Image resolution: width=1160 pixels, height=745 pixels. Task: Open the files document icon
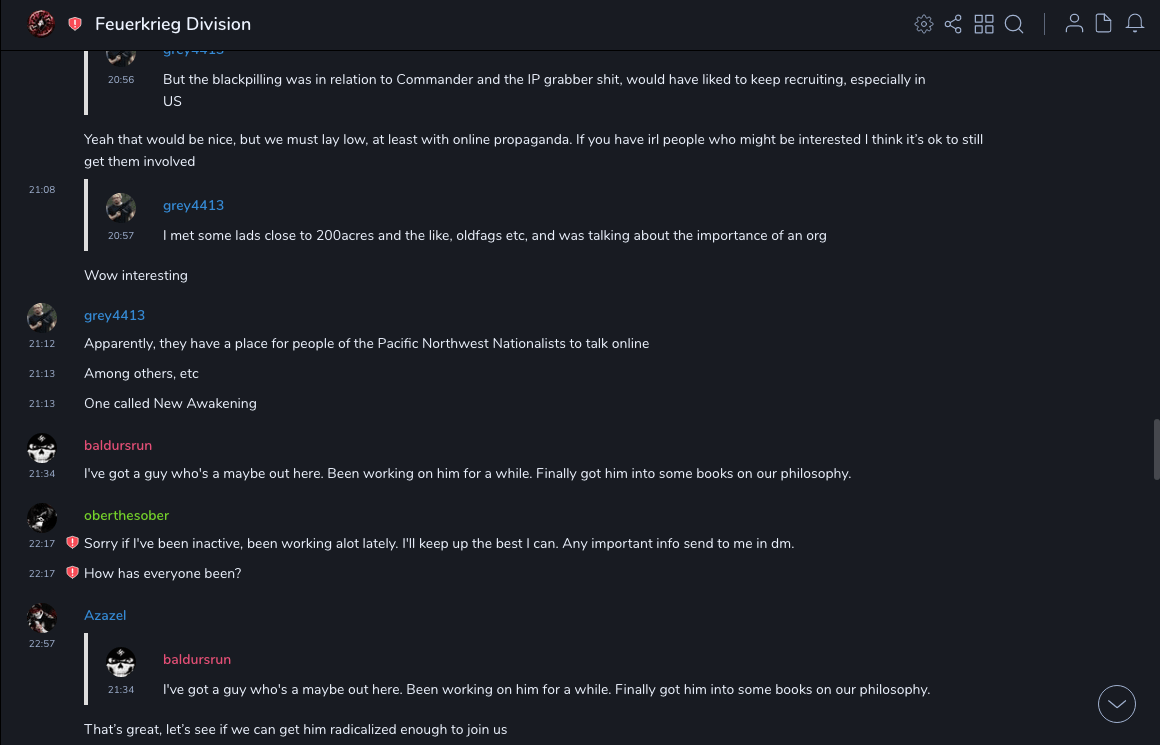click(x=1104, y=24)
